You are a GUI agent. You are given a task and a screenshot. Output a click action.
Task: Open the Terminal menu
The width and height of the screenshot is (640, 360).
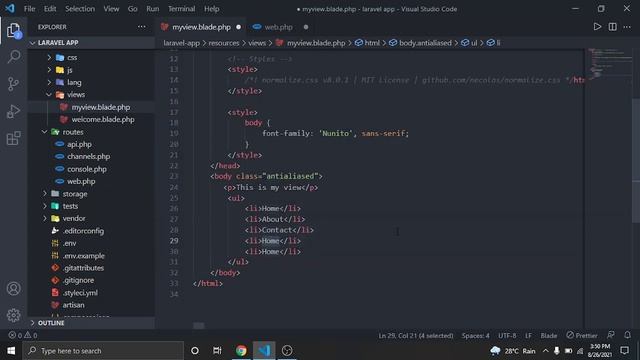pyautogui.click(x=181, y=9)
